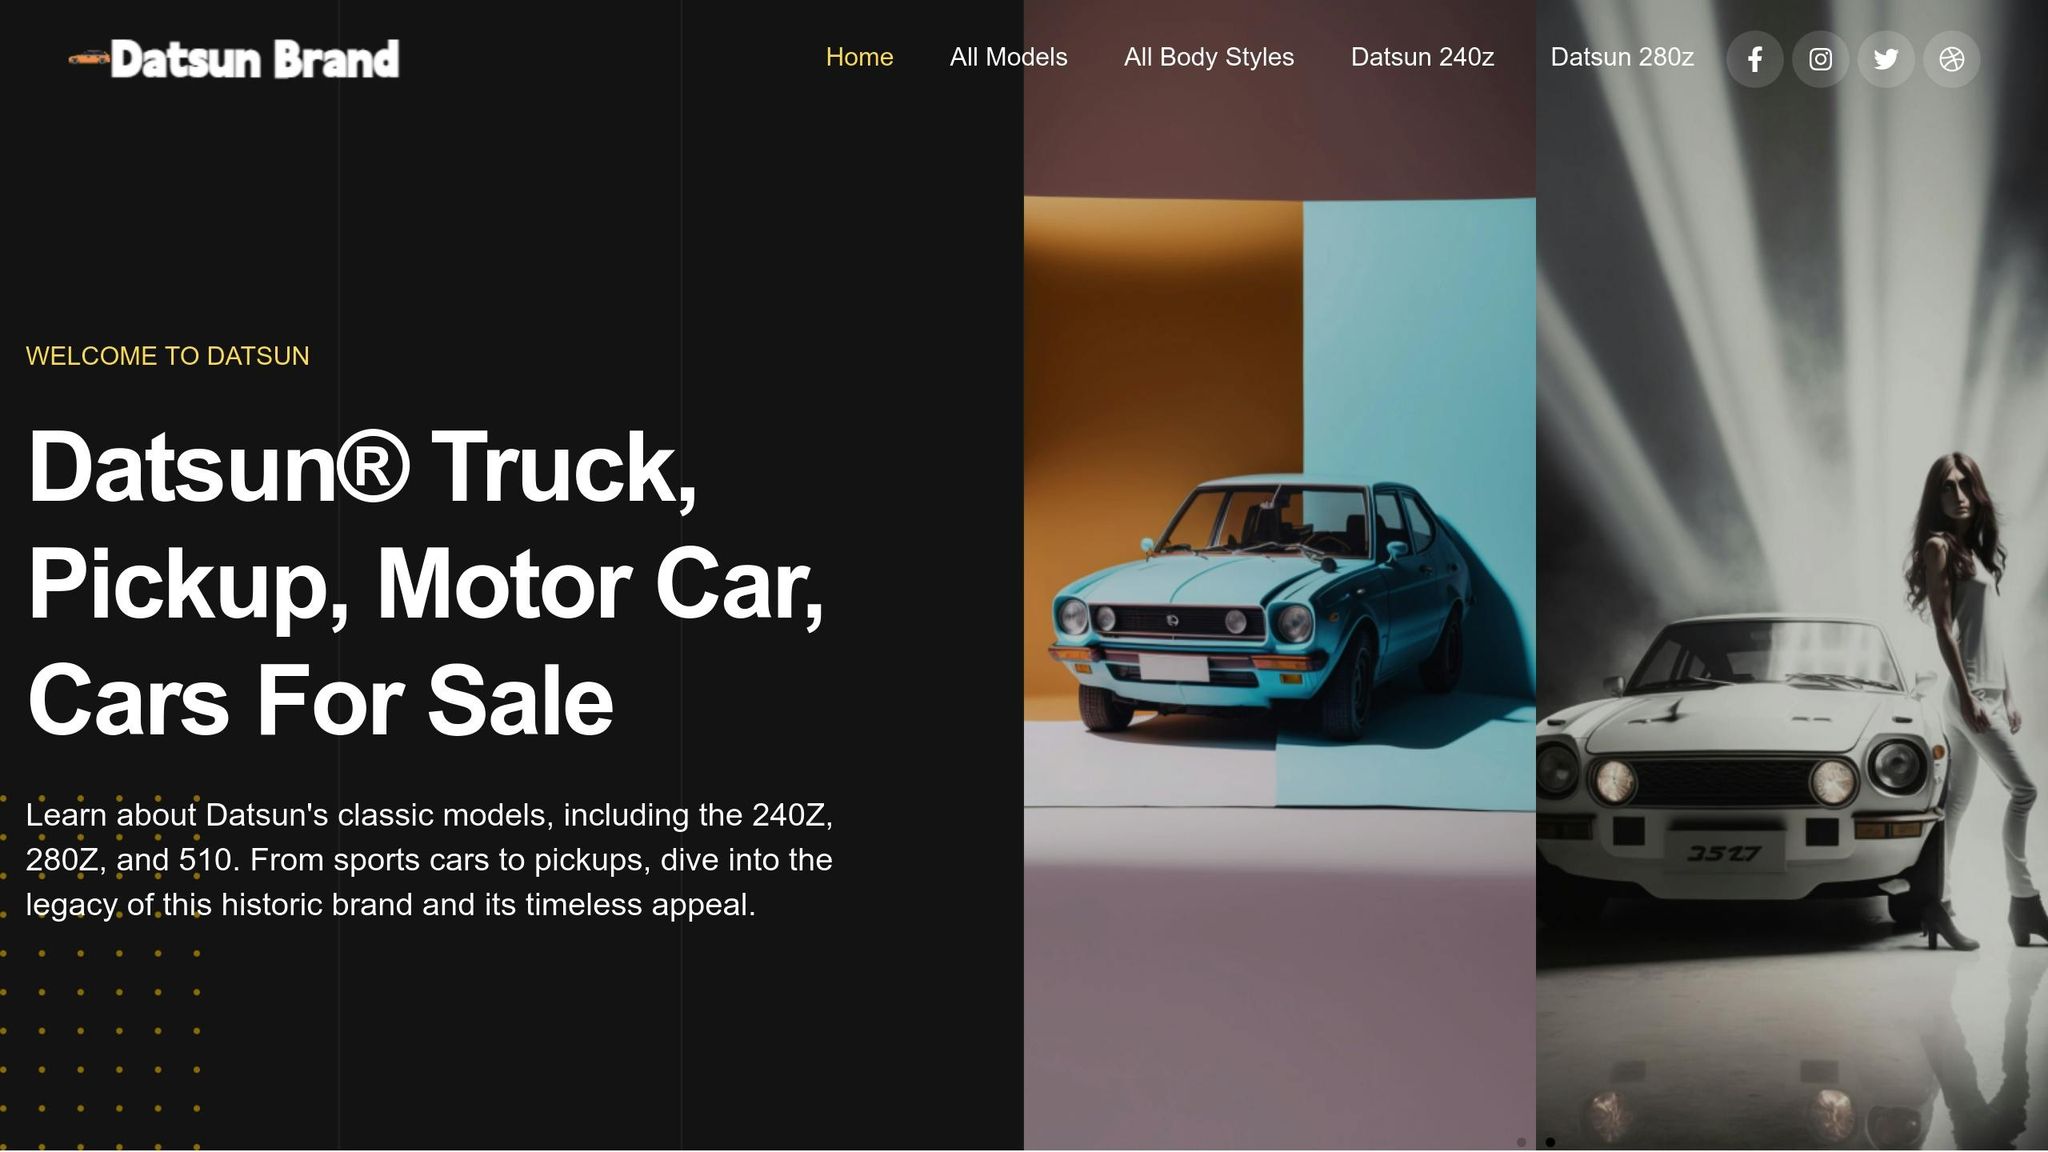Select the faded gray carousel dot

[x=1521, y=1142]
